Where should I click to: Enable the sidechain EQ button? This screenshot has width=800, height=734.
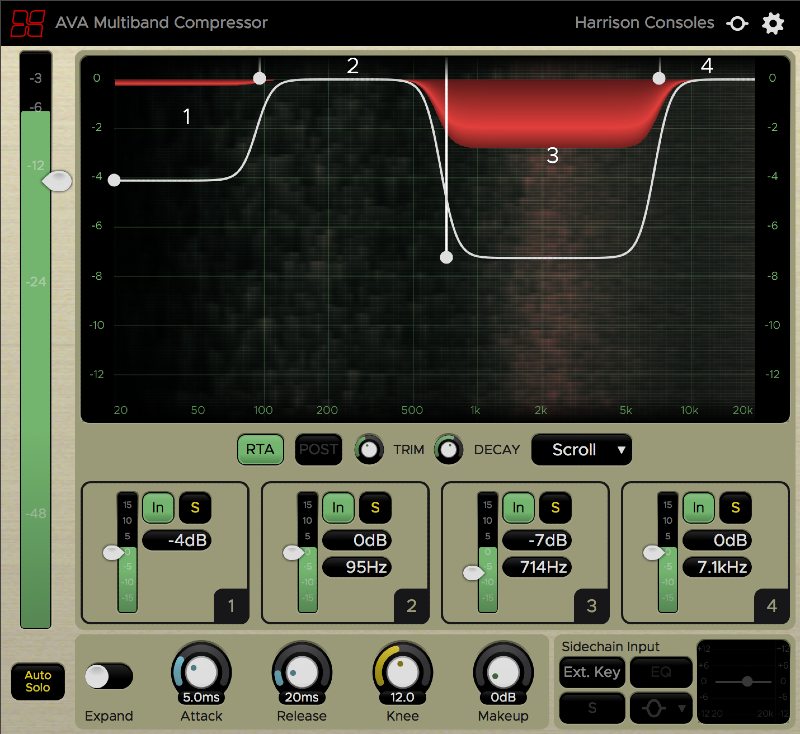[661, 673]
